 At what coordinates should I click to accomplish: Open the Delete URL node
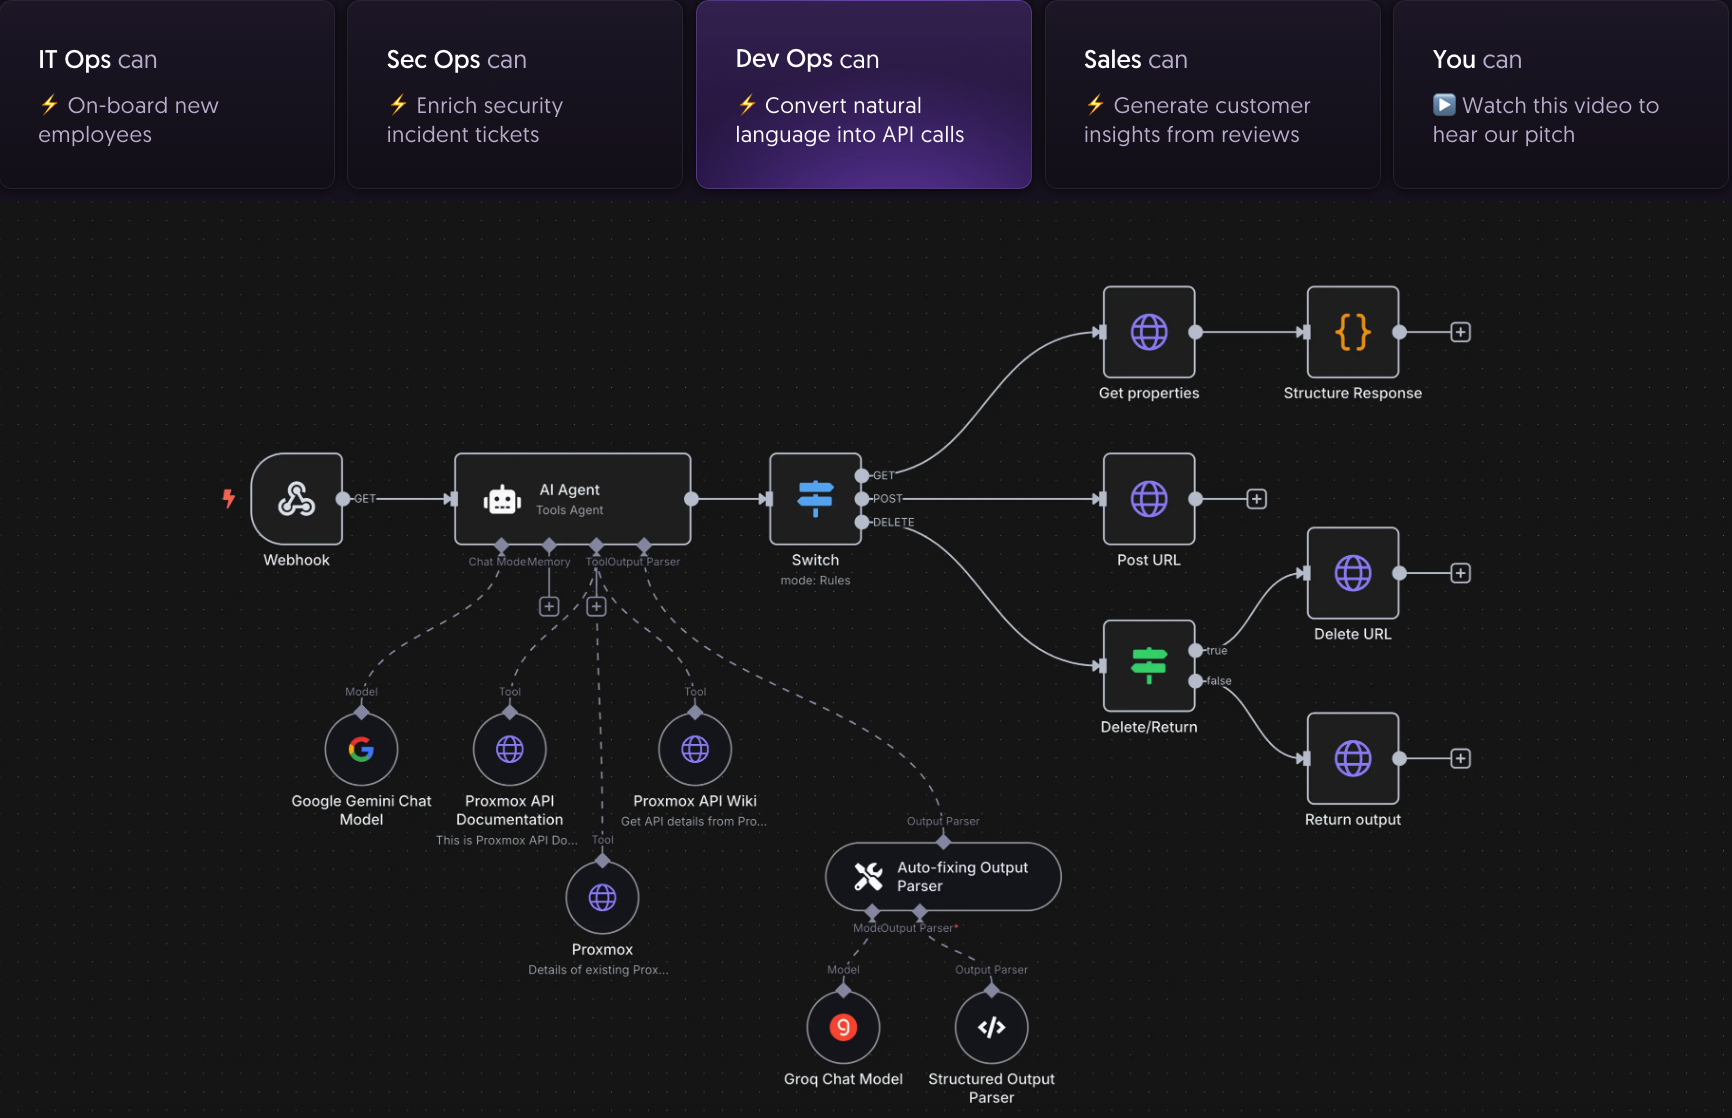click(x=1353, y=573)
